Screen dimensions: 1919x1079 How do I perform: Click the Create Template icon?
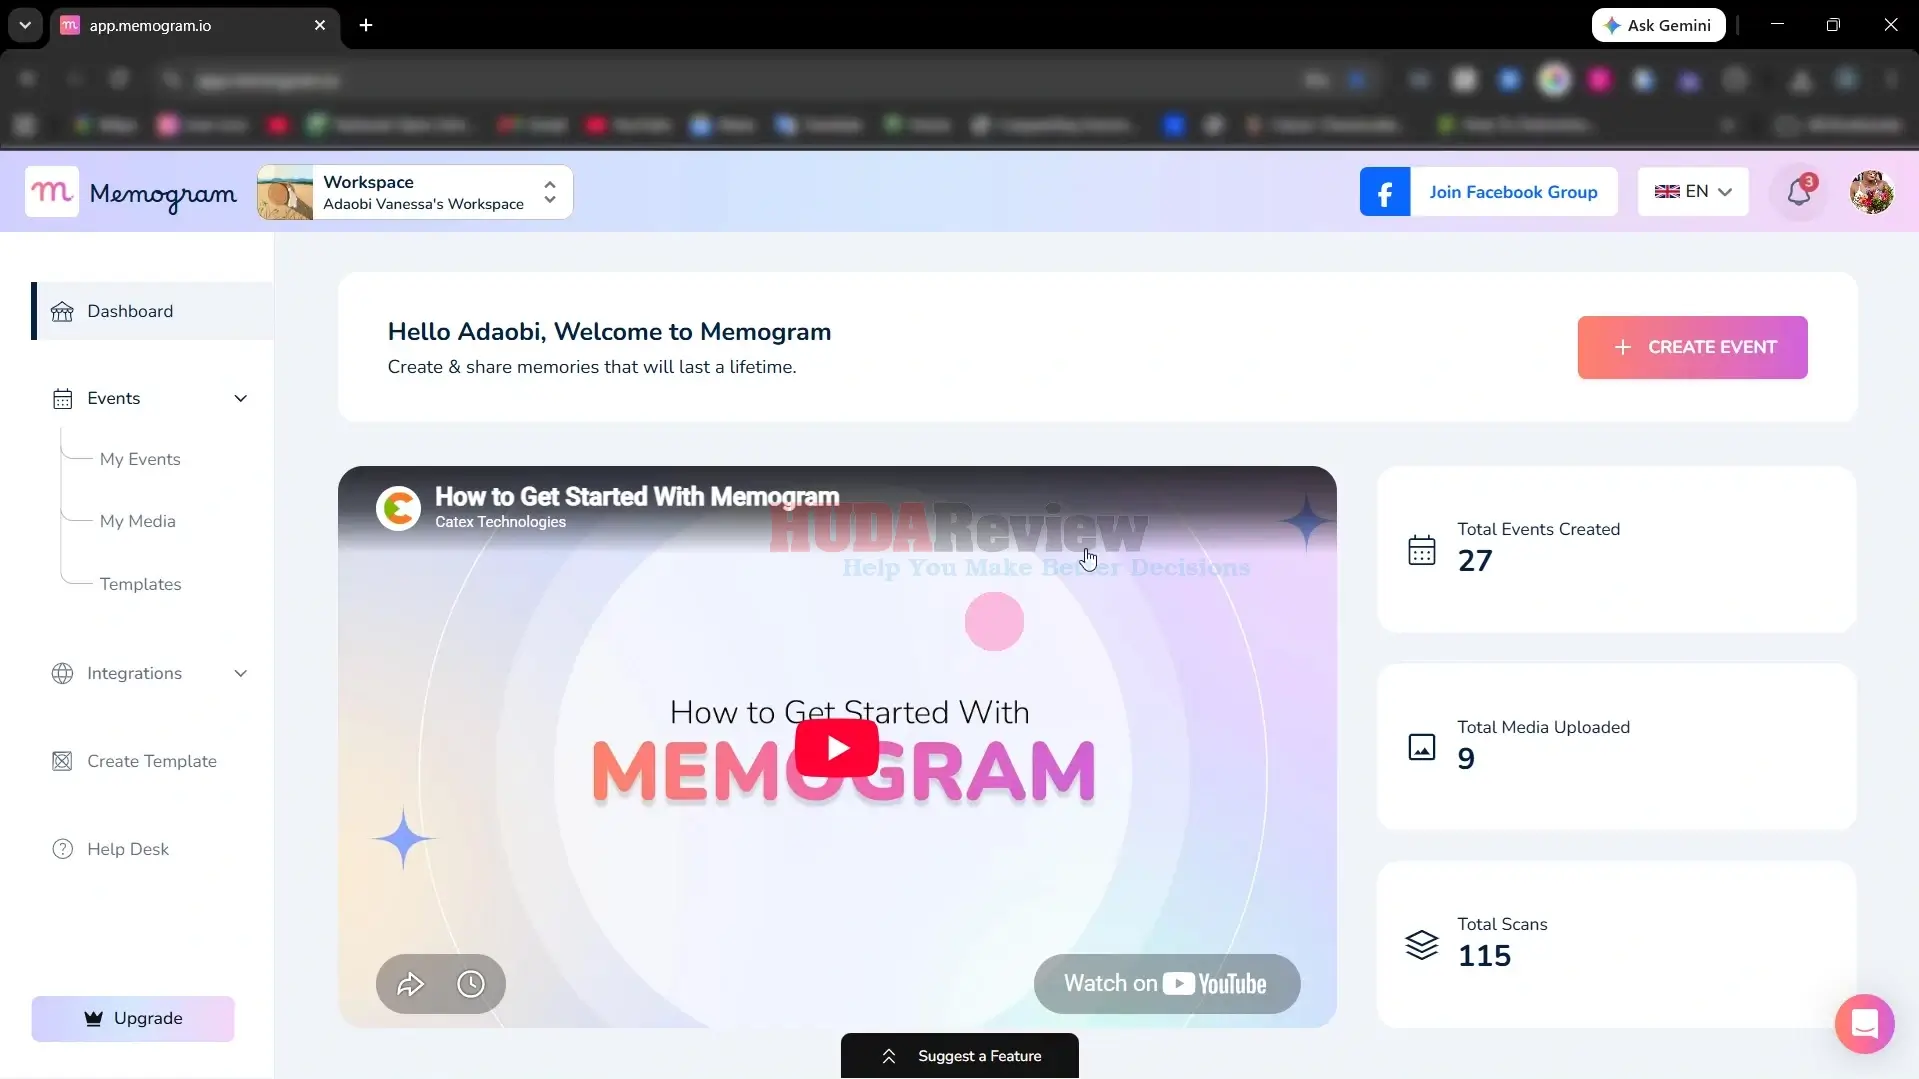62,761
